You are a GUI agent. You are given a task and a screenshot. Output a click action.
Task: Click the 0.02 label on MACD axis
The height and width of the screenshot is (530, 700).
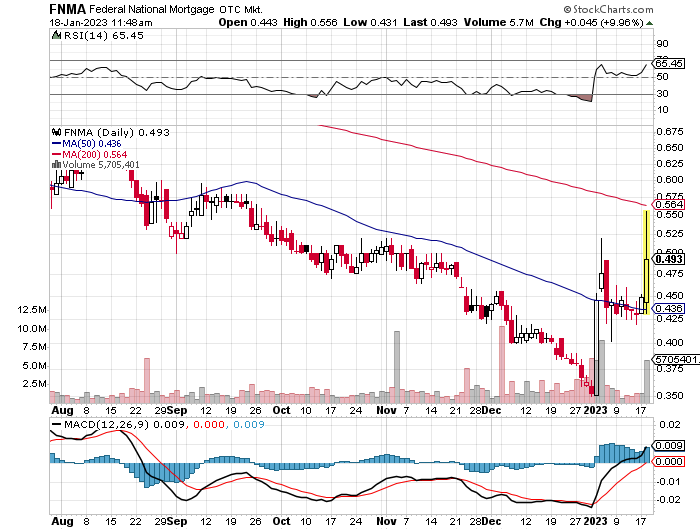[670, 425]
